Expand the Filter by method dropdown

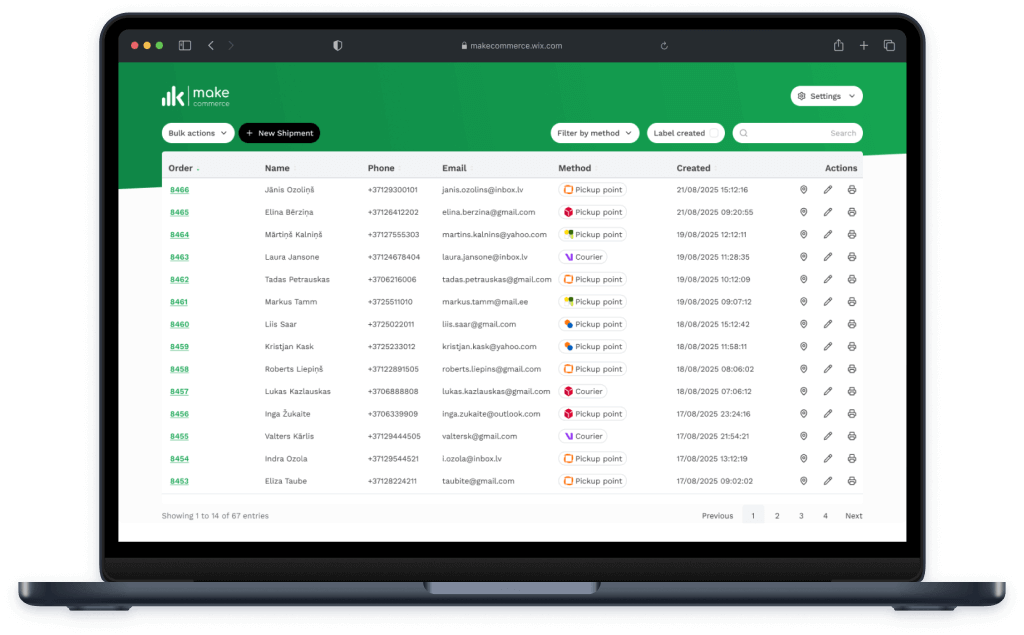point(595,133)
